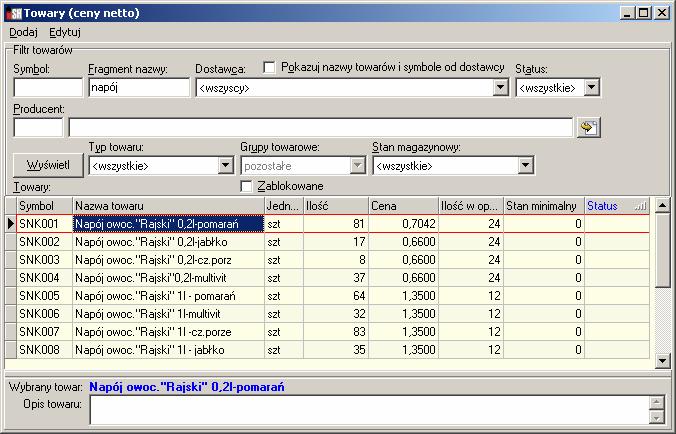Viewport: 676px width, 434px height.
Task: Click Napój owoc."Rajski"0,2l-multivit cell
Action: coord(168,278)
